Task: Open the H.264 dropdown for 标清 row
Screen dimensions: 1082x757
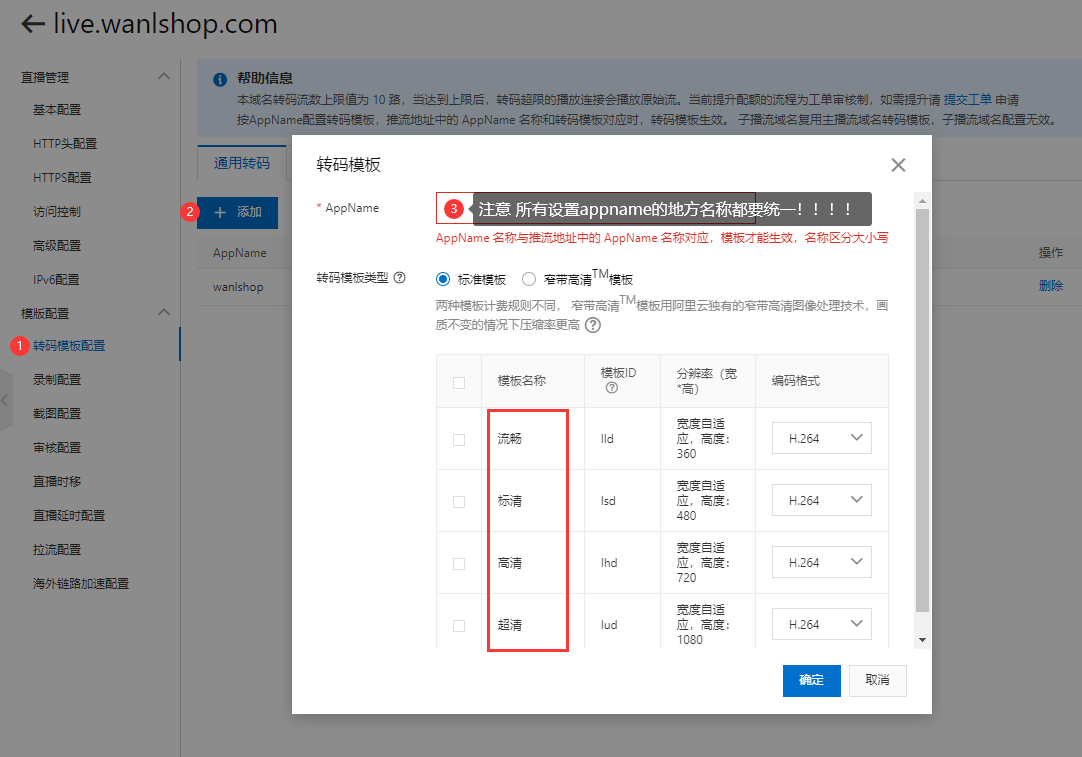Action: point(821,500)
